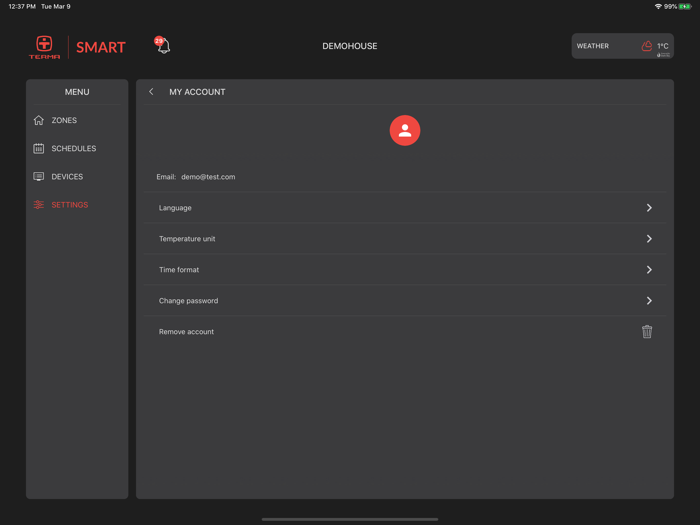Image resolution: width=700 pixels, height=525 pixels.
Task: Click the SMART brand text
Action: (x=100, y=47)
